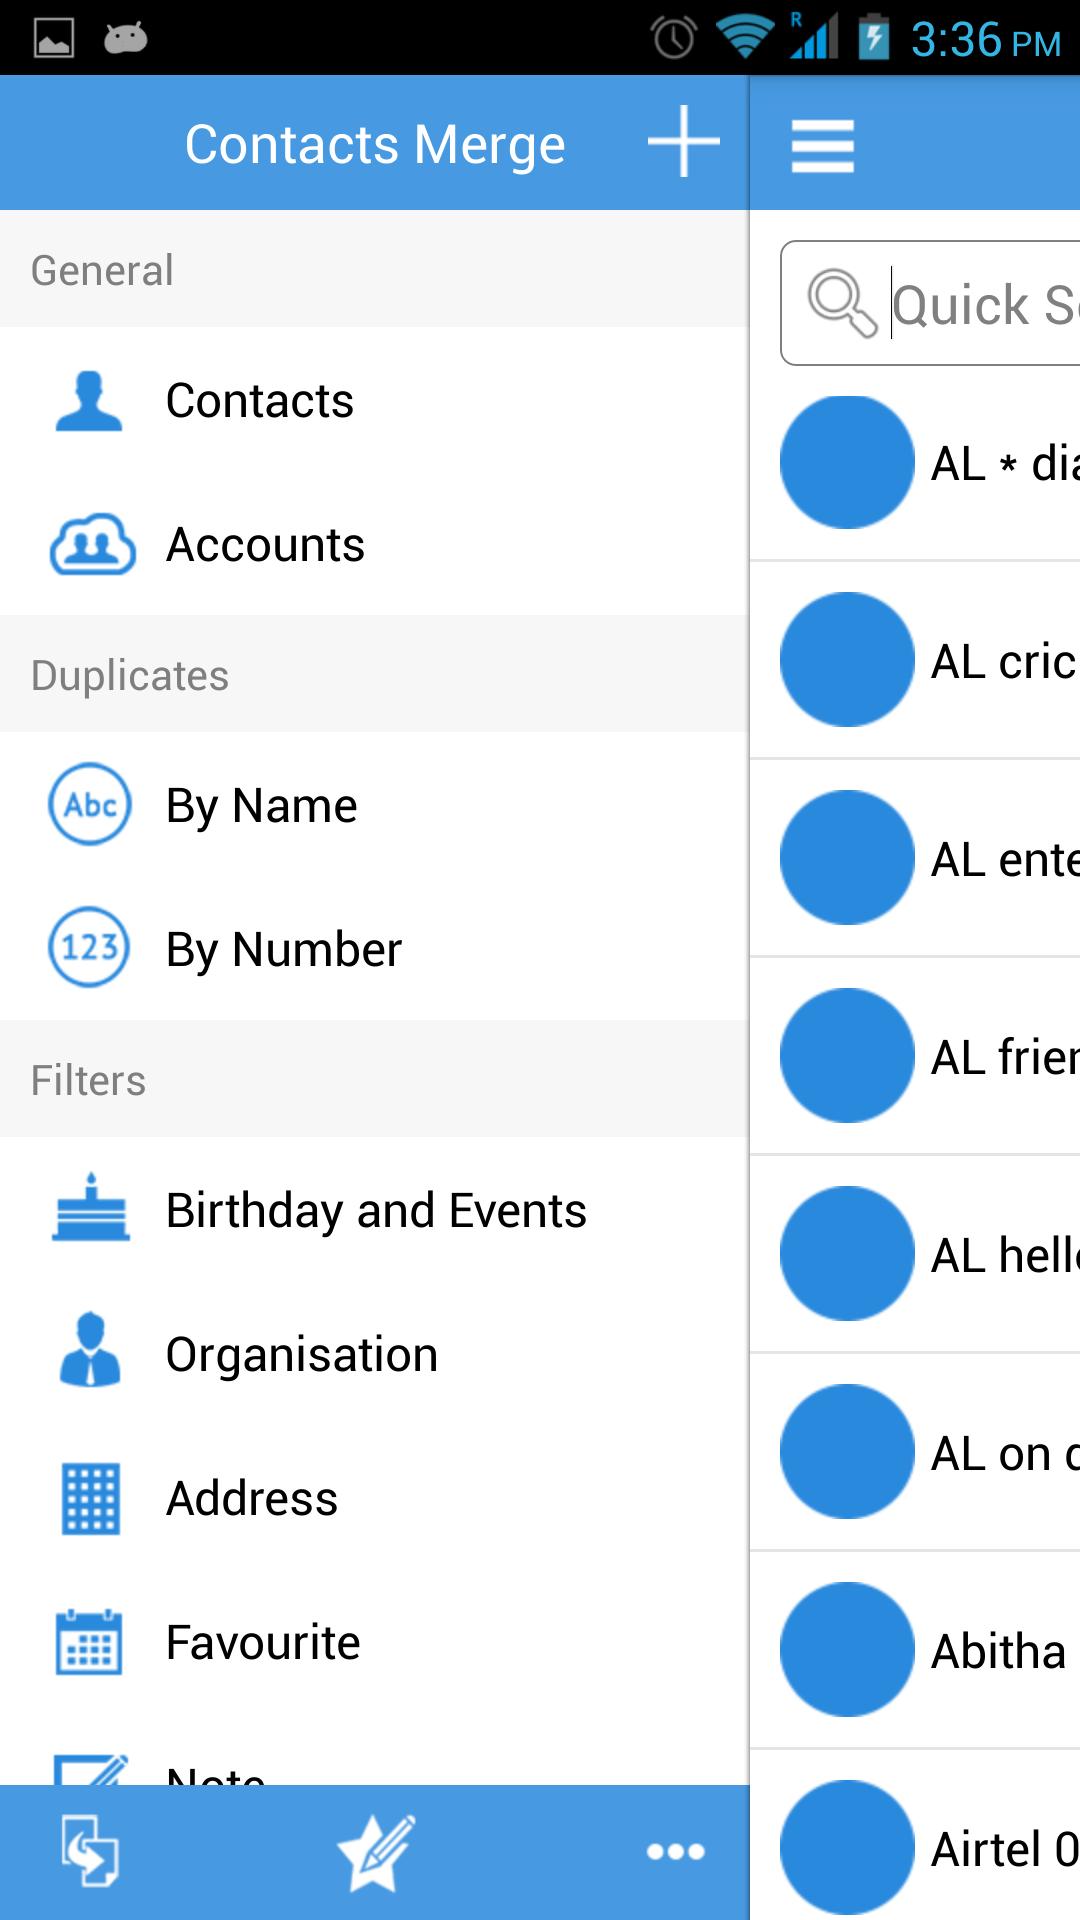
Task: Click the birthday cake icon
Action: (90, 1210)
